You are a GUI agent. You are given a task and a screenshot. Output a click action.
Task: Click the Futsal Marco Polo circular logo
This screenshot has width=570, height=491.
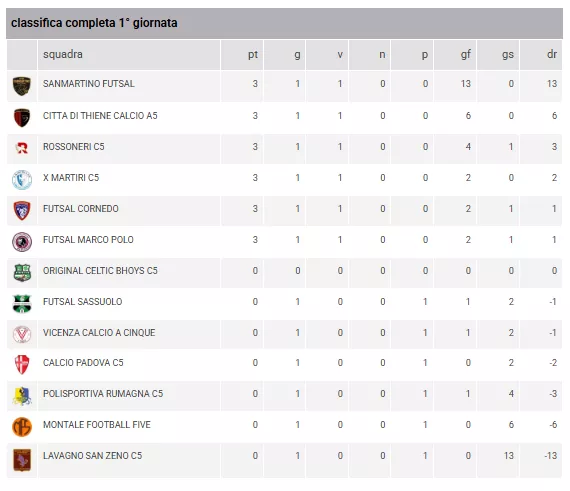click(x=22, y=242)
